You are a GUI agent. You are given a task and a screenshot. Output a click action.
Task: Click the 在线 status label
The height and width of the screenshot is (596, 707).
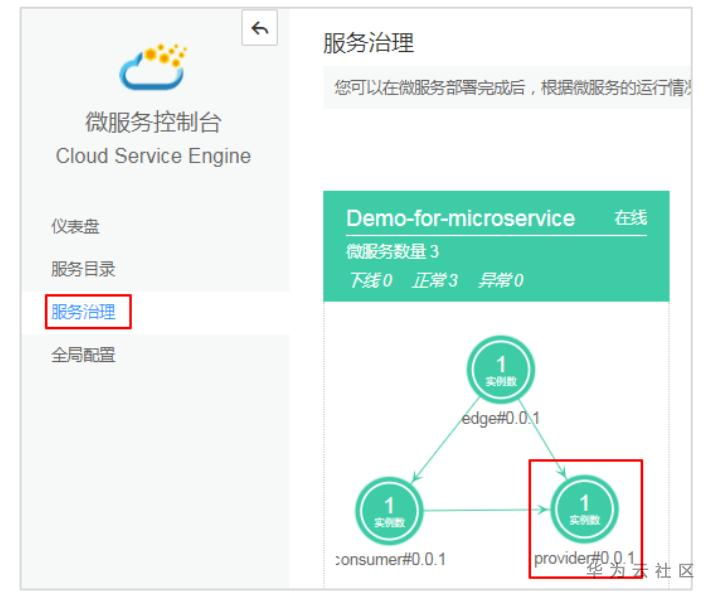tap(630, 218)
